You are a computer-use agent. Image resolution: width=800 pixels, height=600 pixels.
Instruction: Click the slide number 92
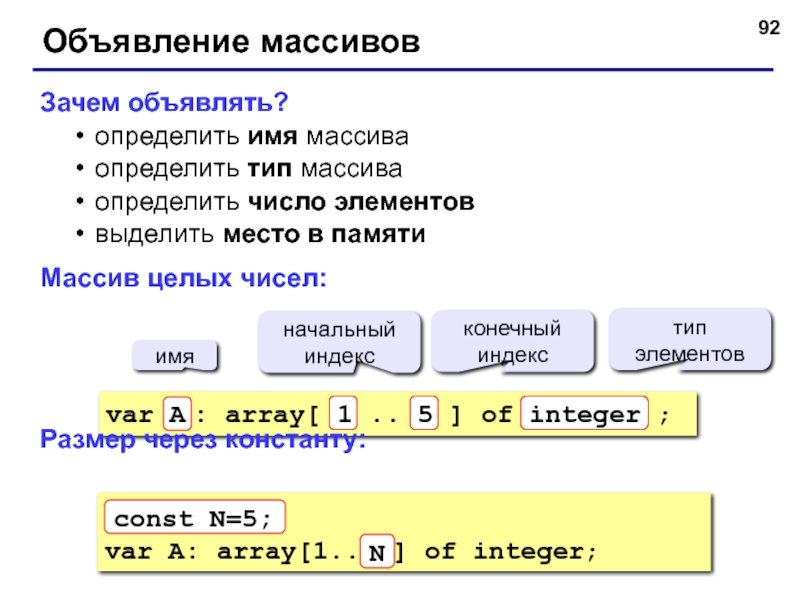(769, 28)
